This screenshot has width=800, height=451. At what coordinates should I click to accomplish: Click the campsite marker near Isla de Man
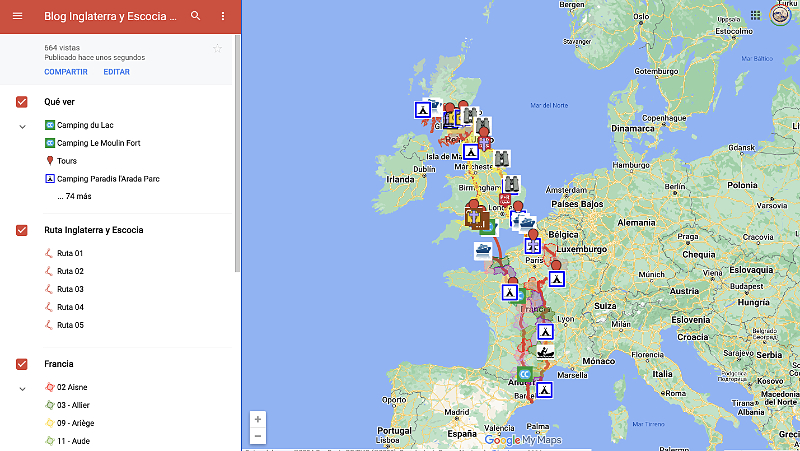[x=470, y=152]
